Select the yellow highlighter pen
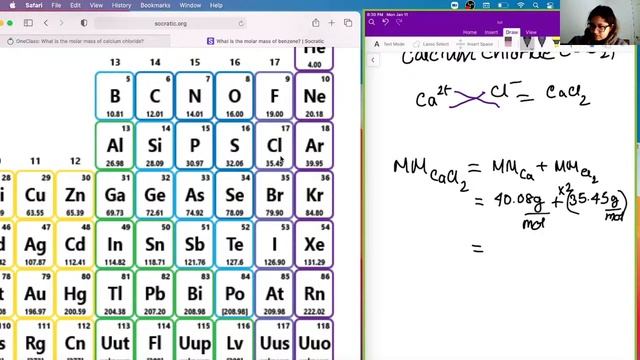Image resolution: width=640 pixels, height=360 pixels. pos(556,42)
